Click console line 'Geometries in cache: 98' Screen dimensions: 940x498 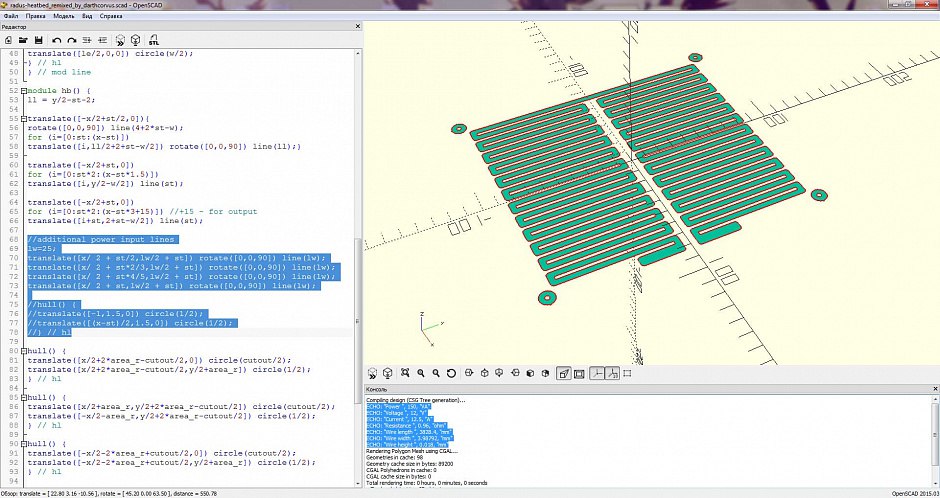pyautogui.click(x=394, y=457)
